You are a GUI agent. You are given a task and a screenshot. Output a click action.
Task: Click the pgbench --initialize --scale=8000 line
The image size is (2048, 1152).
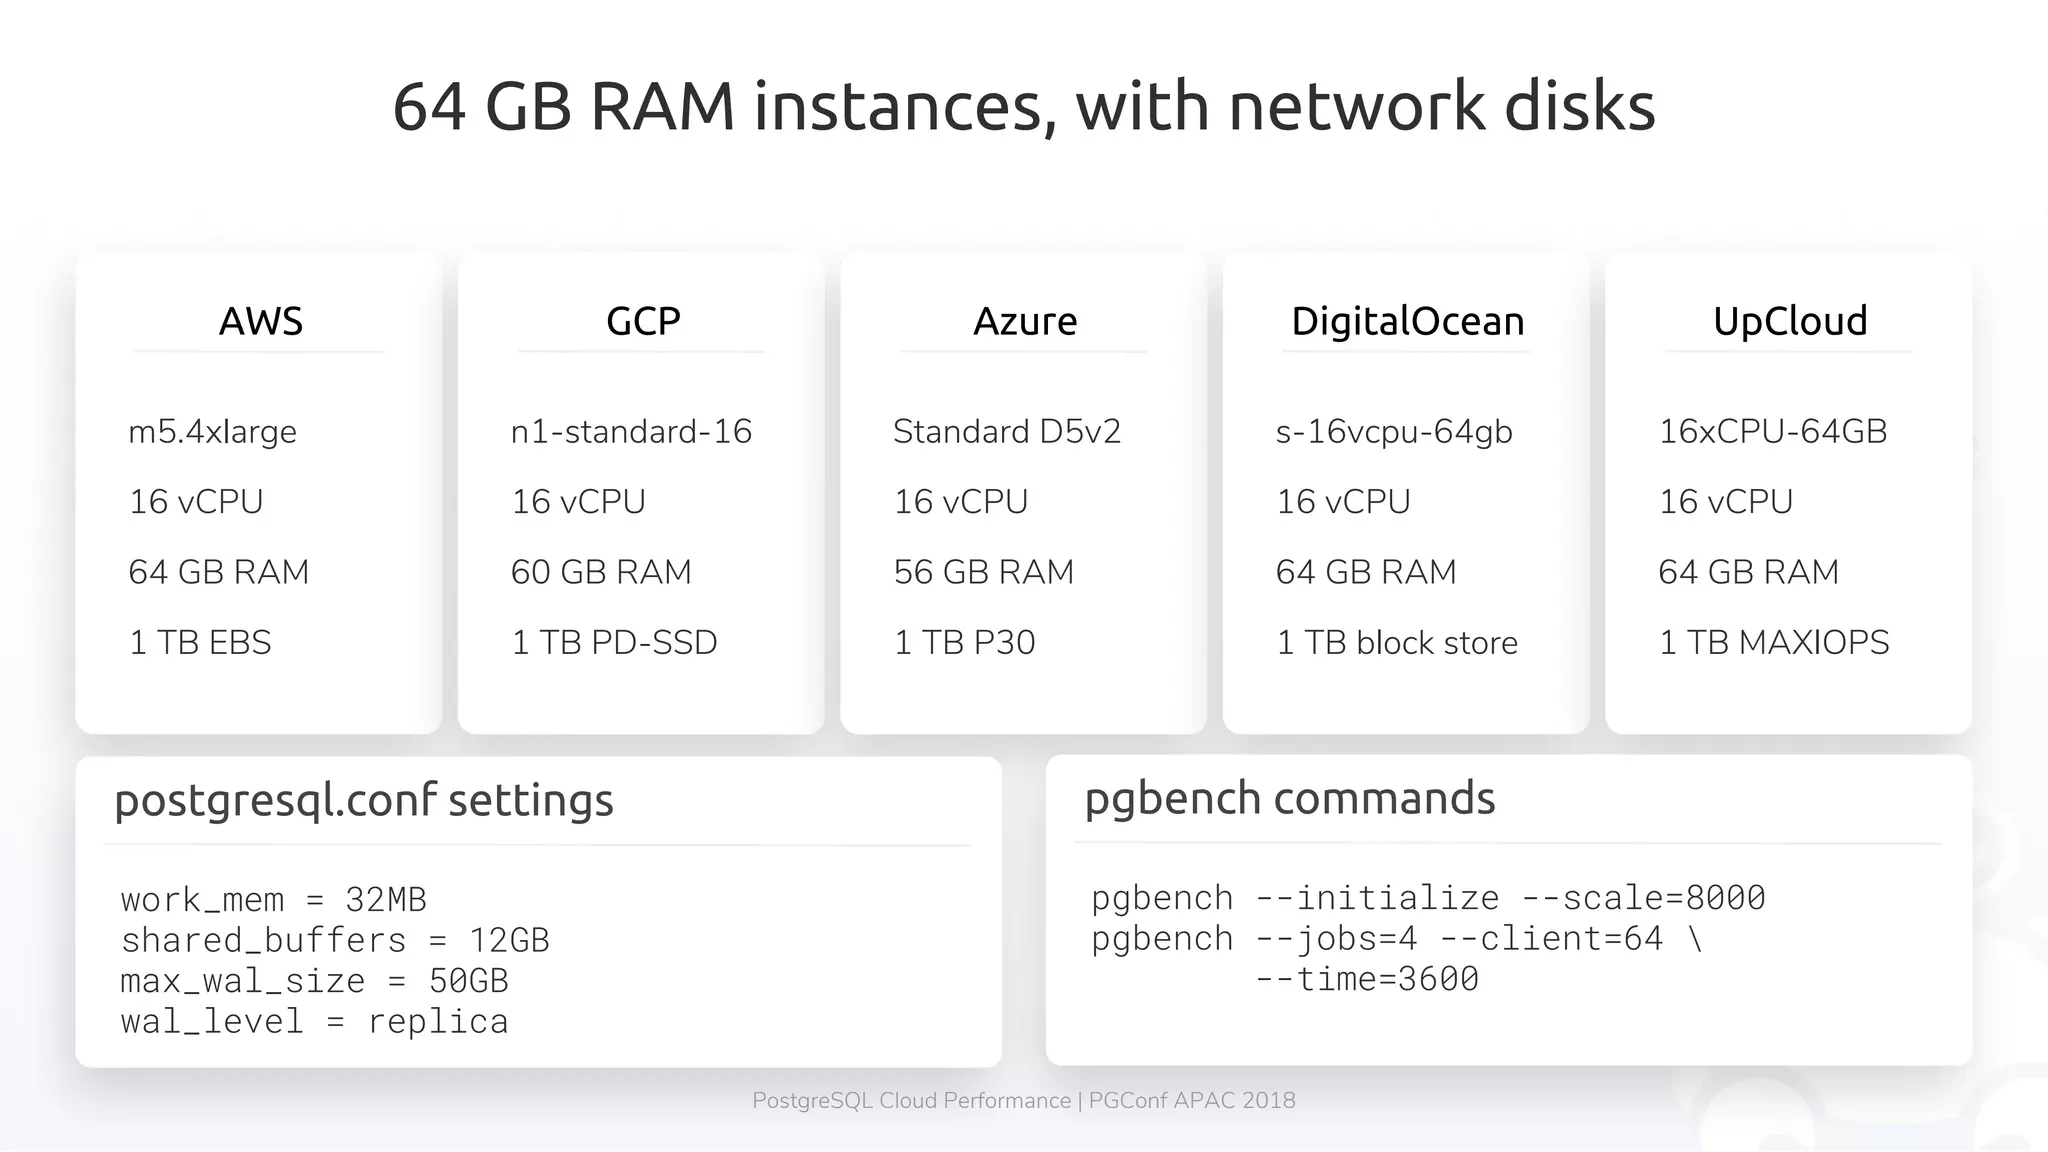pos(1427,898)
